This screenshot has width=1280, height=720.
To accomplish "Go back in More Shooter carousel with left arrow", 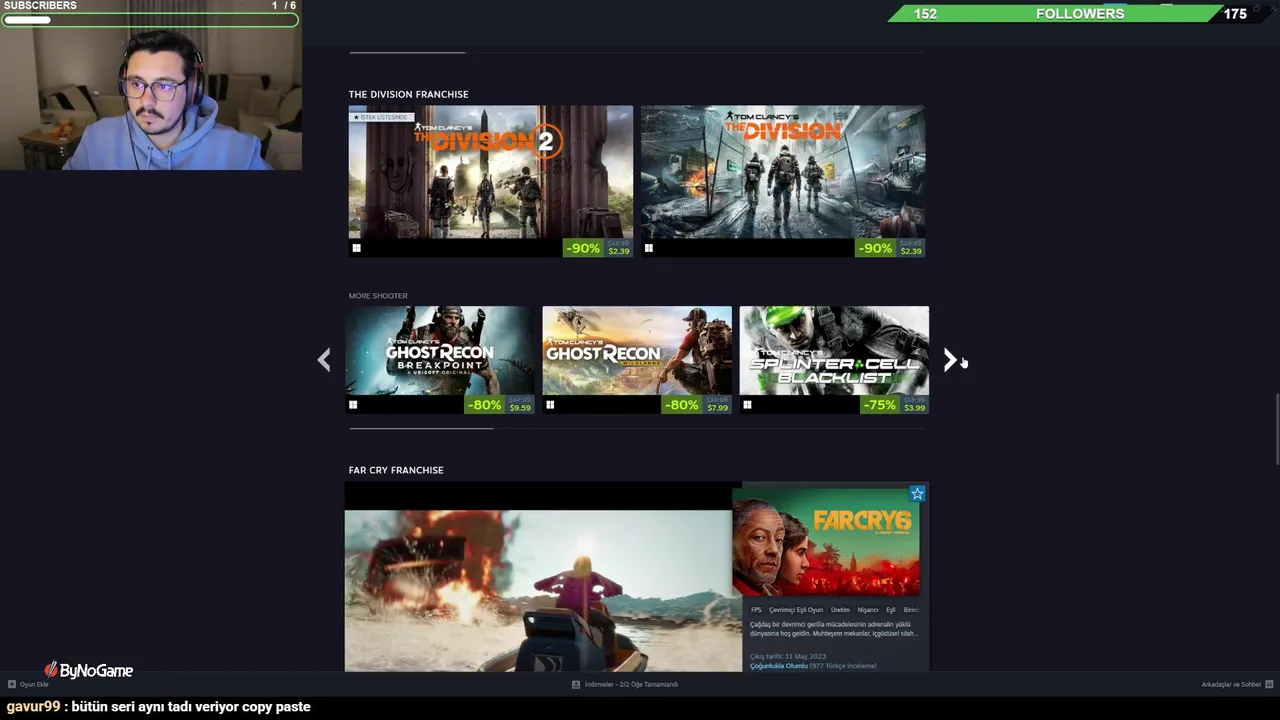I will pos(324,360).
